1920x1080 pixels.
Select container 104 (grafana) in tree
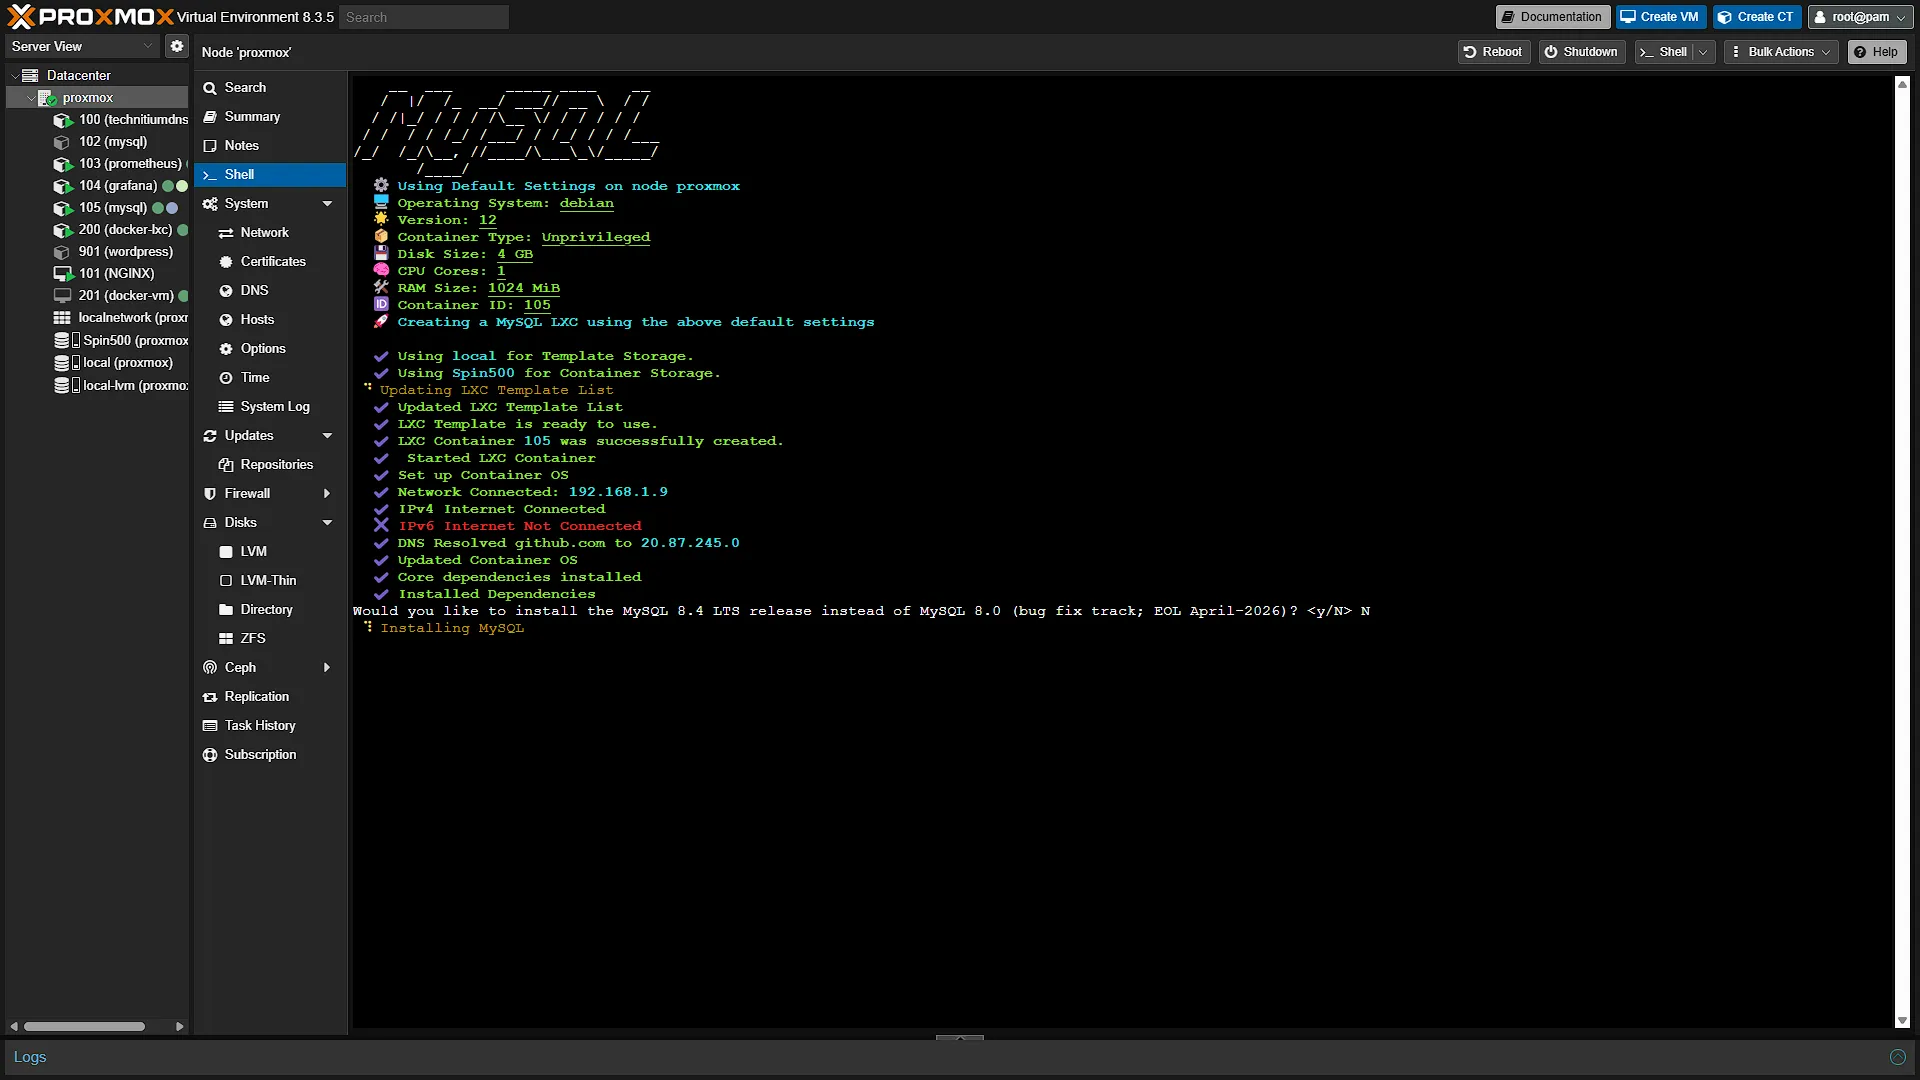click(120, 185)
